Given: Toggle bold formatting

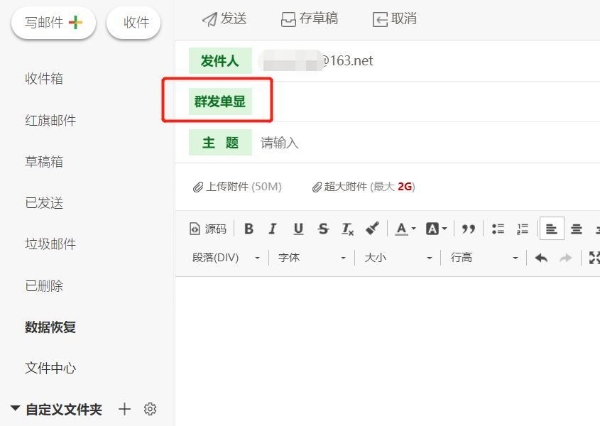Looking at the screenshot, I should tap(249, 229).
